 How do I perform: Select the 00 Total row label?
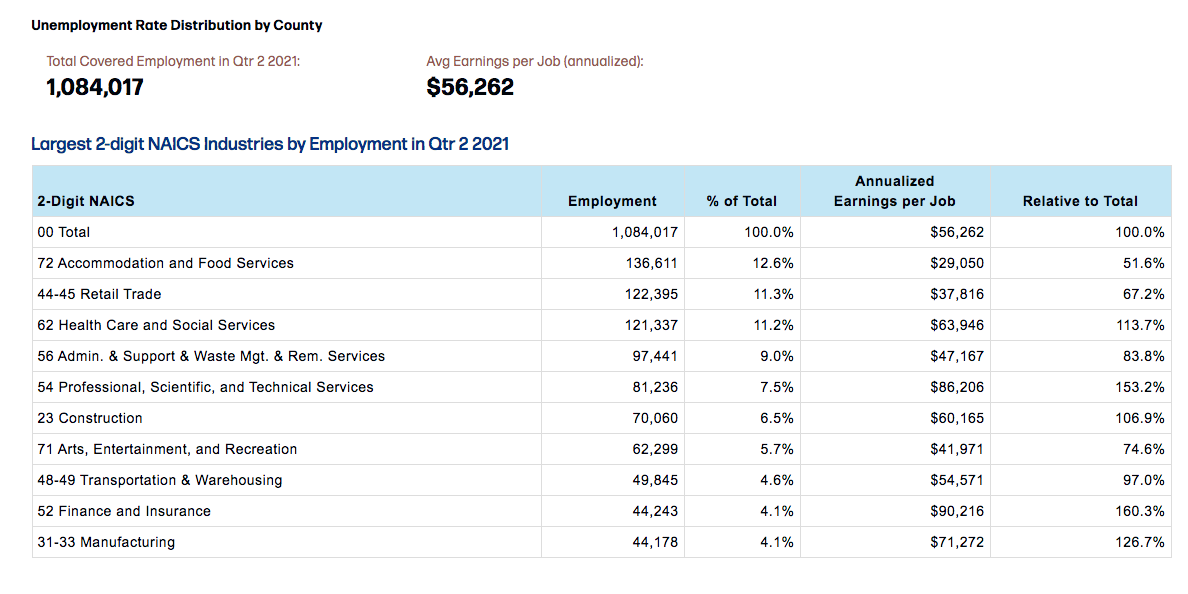click(x=64, y=233)
